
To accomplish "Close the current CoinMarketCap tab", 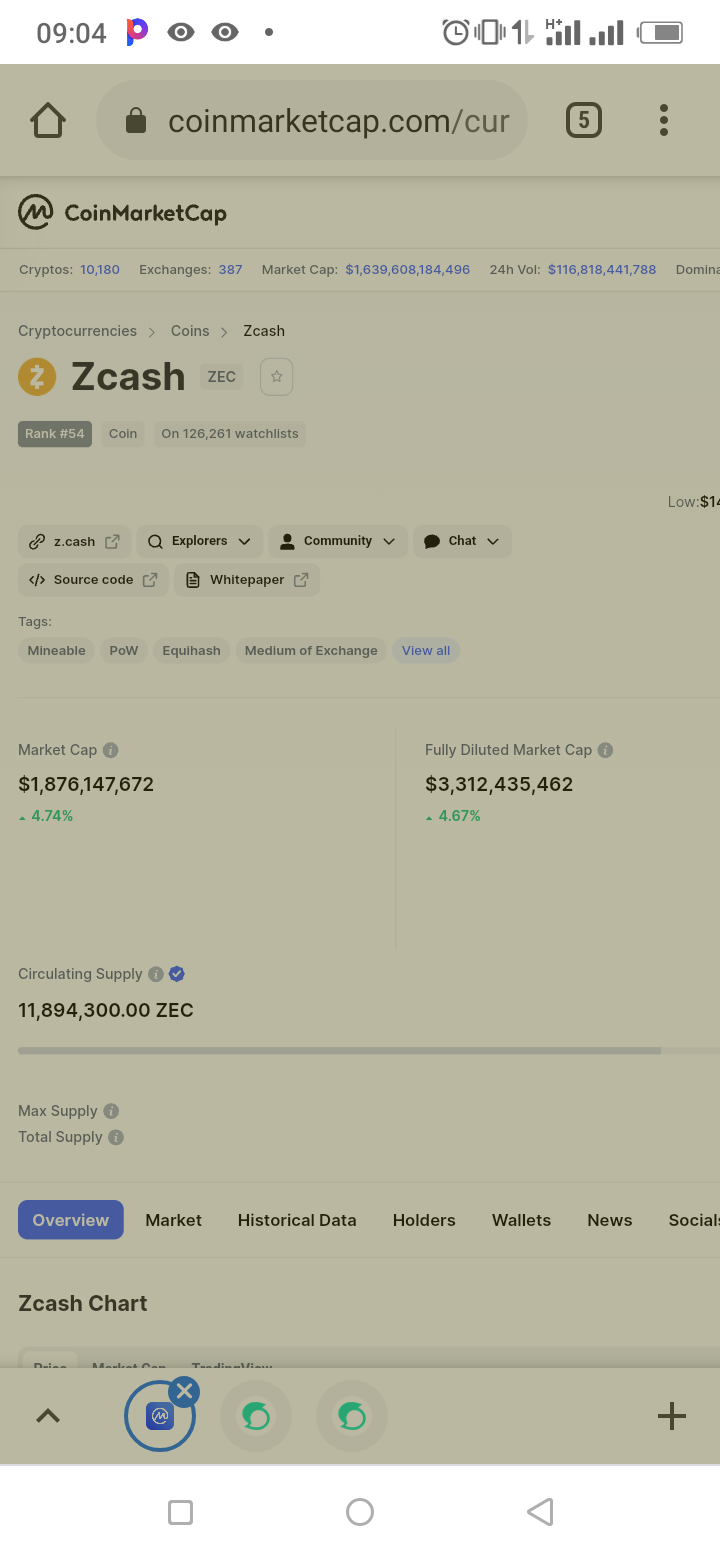I will coord(184,1391).
